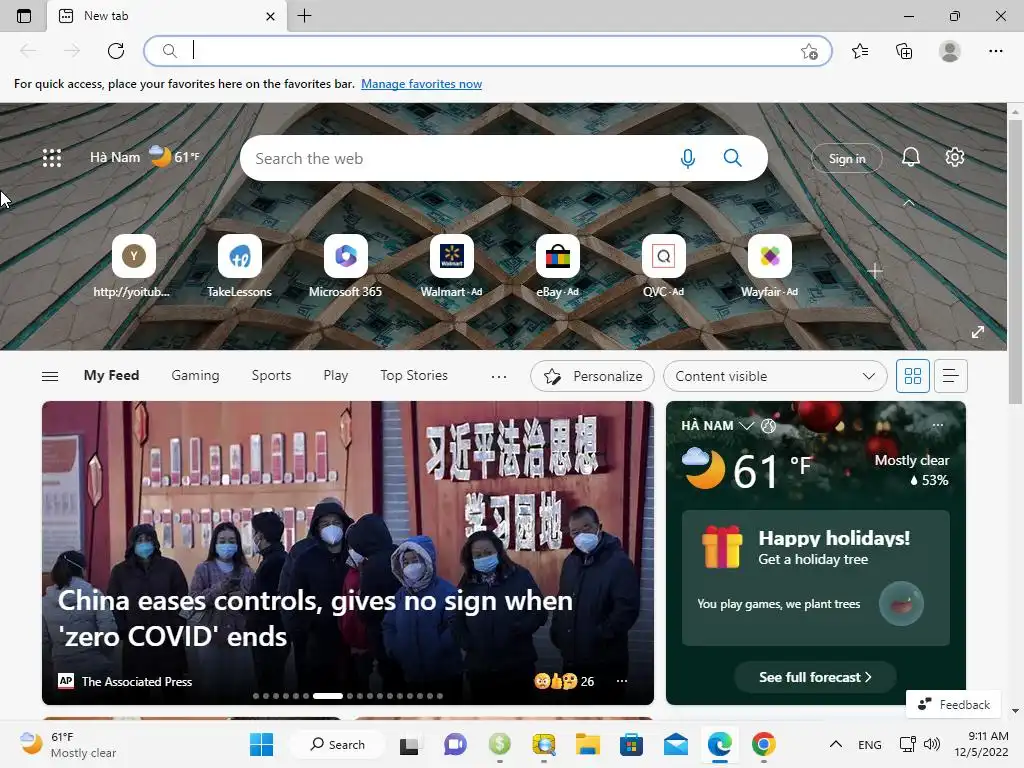Open the taskbar weather widget
Image resolution: width=1024 pixels, height=768 pixels.
coord(68,744)
